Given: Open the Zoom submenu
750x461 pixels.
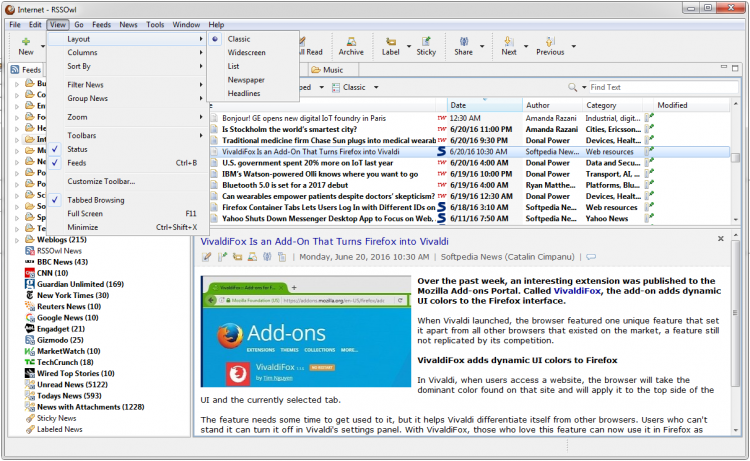Looking at the screenshot, I should coord(128,117).
